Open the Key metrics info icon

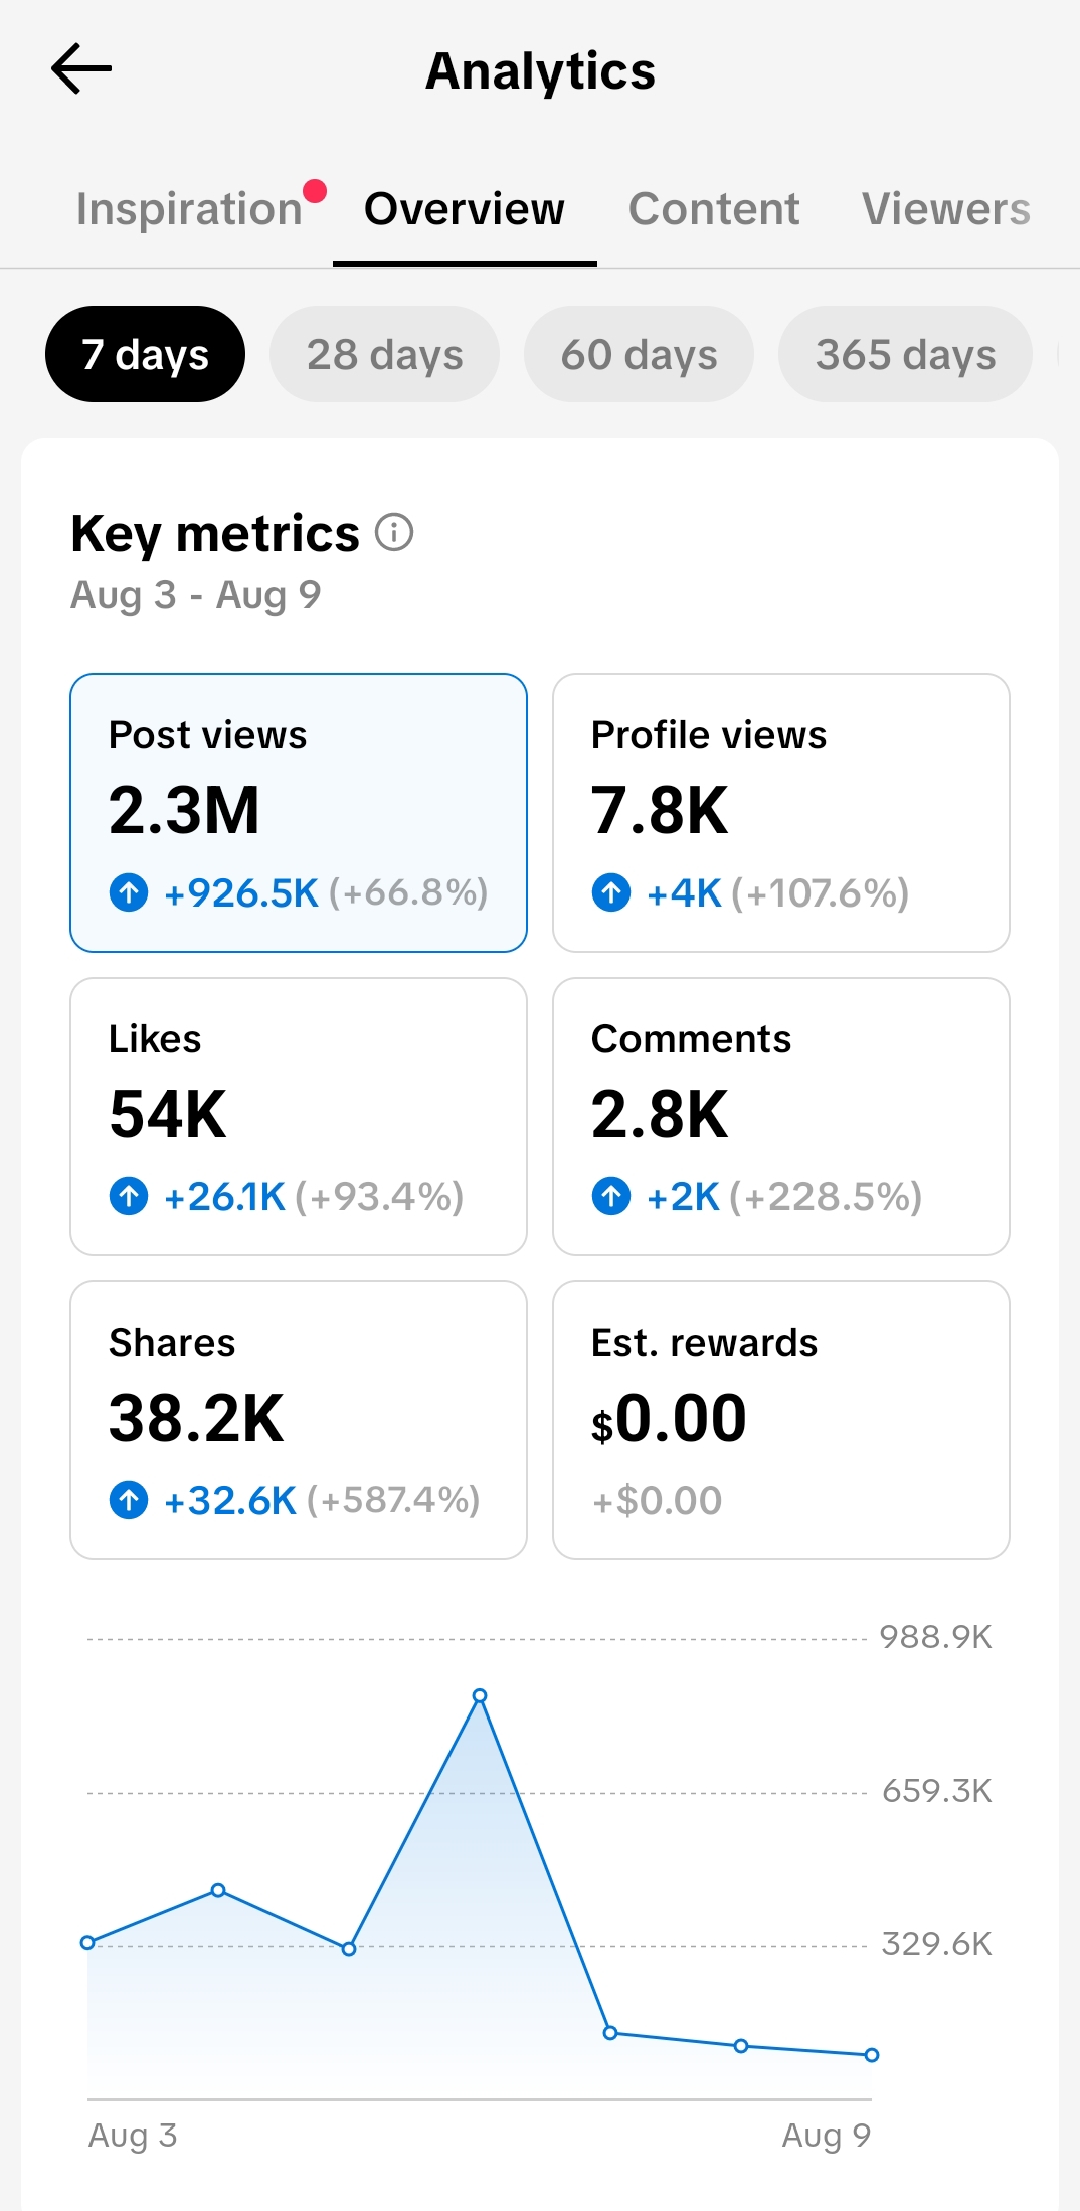point(394,532)
